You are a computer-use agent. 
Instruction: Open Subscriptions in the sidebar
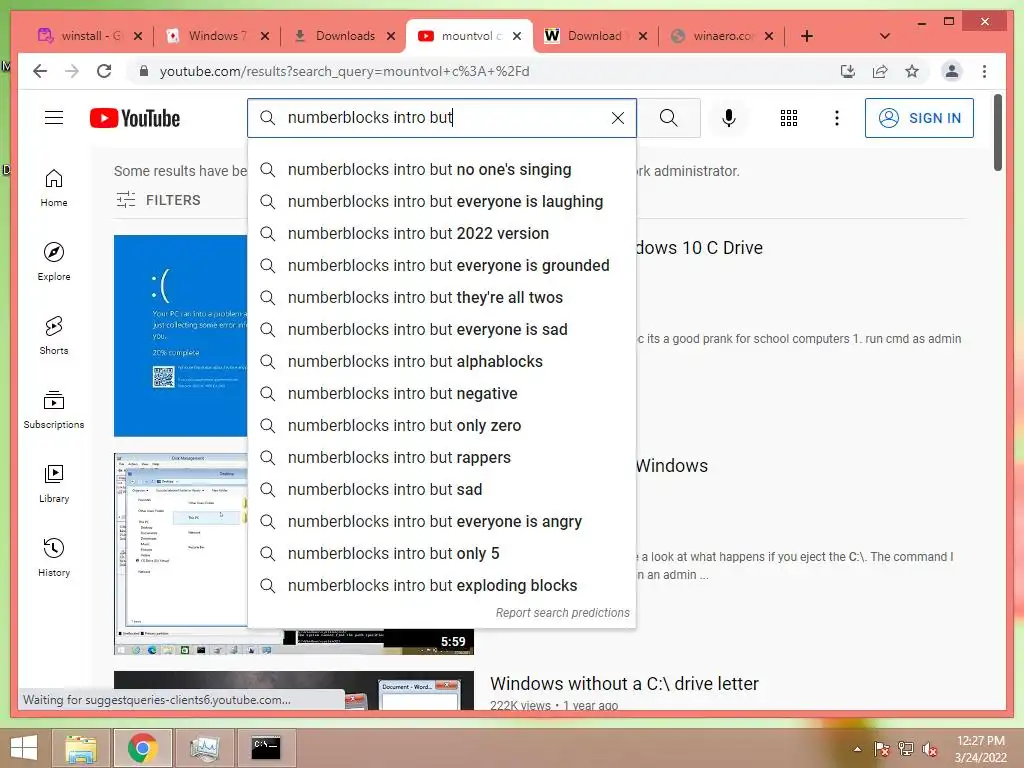coord(54,409)
